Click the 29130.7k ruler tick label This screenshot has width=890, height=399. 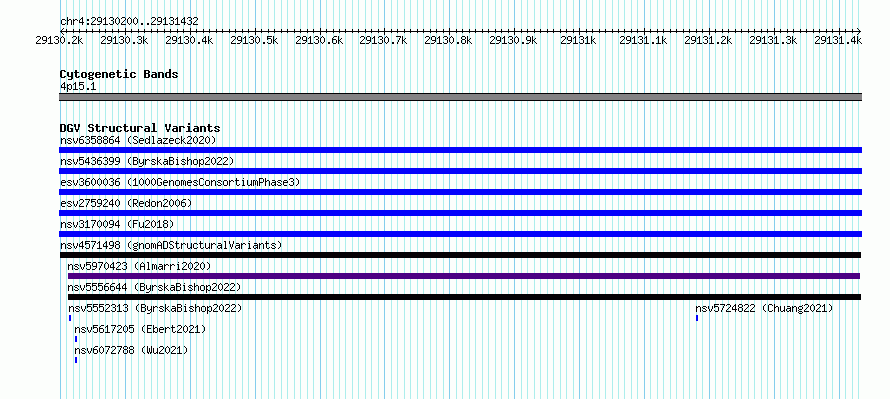[x=384, y=40]
